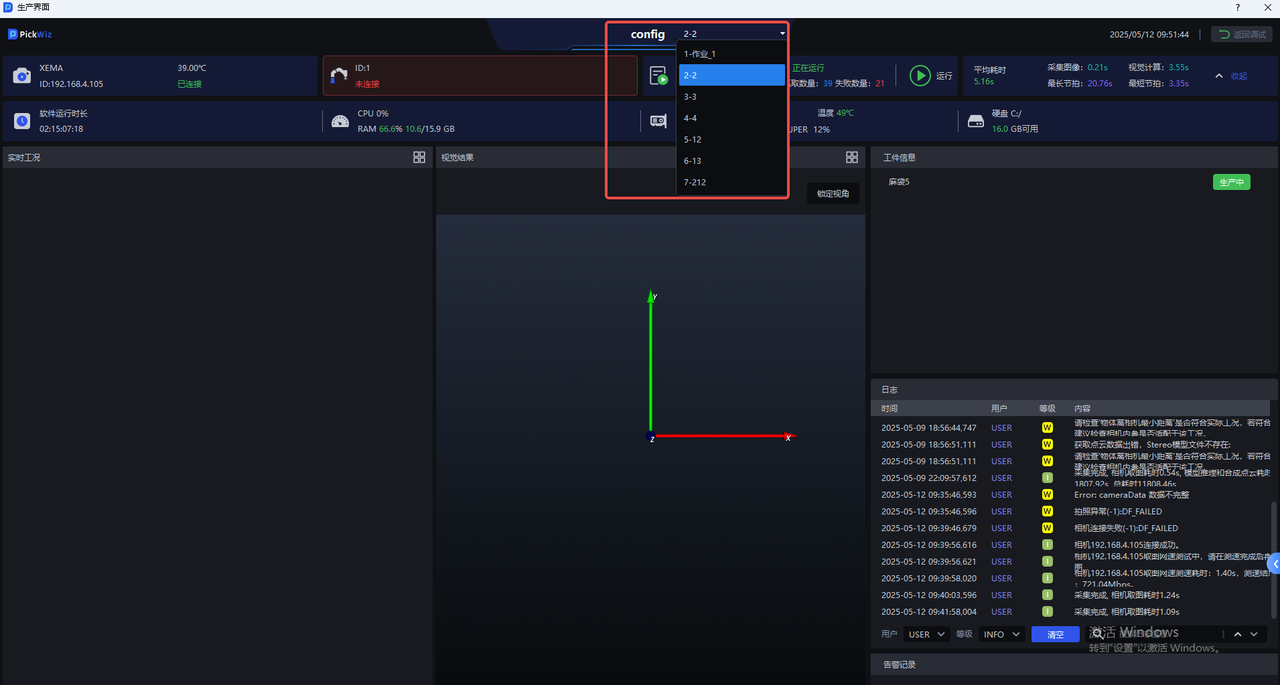The width and height of the screenshot is (1280, 685).
Task: Maximize the 视觉结果 panel via its grid icon
Action: pyautogui.click(x=852, y=158)
